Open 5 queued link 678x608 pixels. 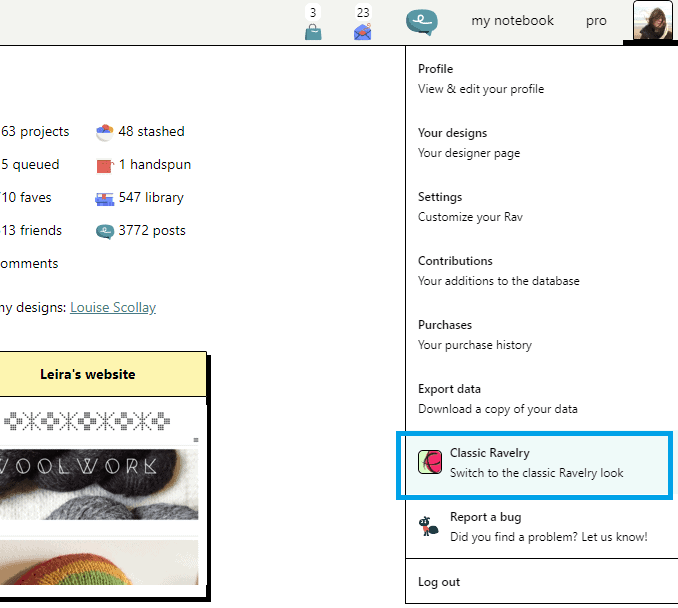coord(30,164)
